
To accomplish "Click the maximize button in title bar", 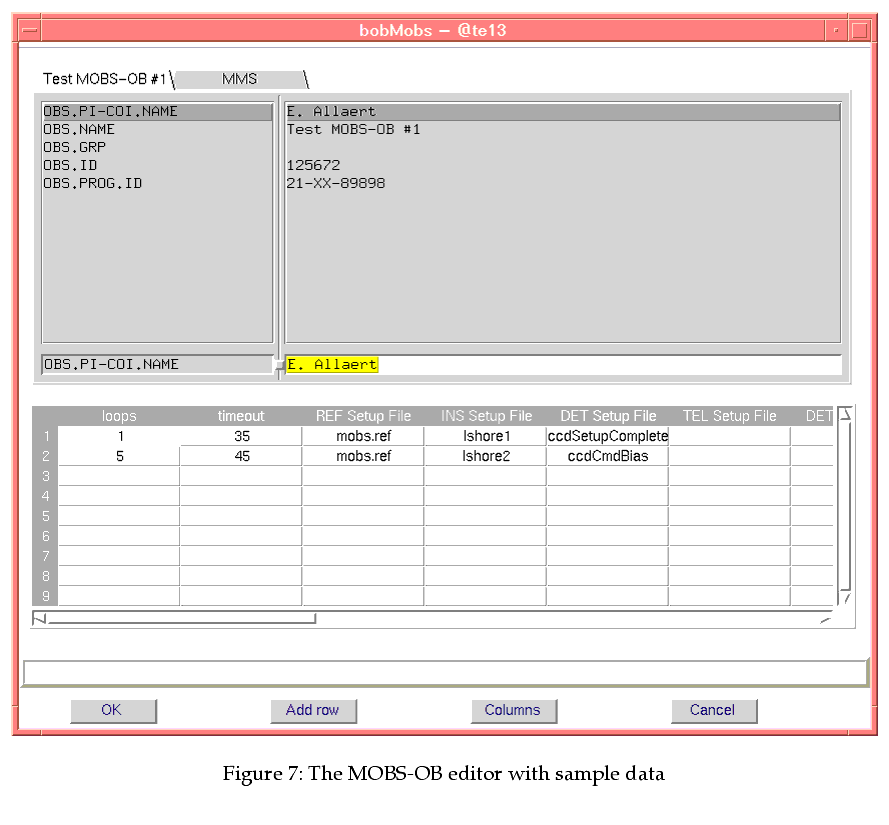I will 860,31.
